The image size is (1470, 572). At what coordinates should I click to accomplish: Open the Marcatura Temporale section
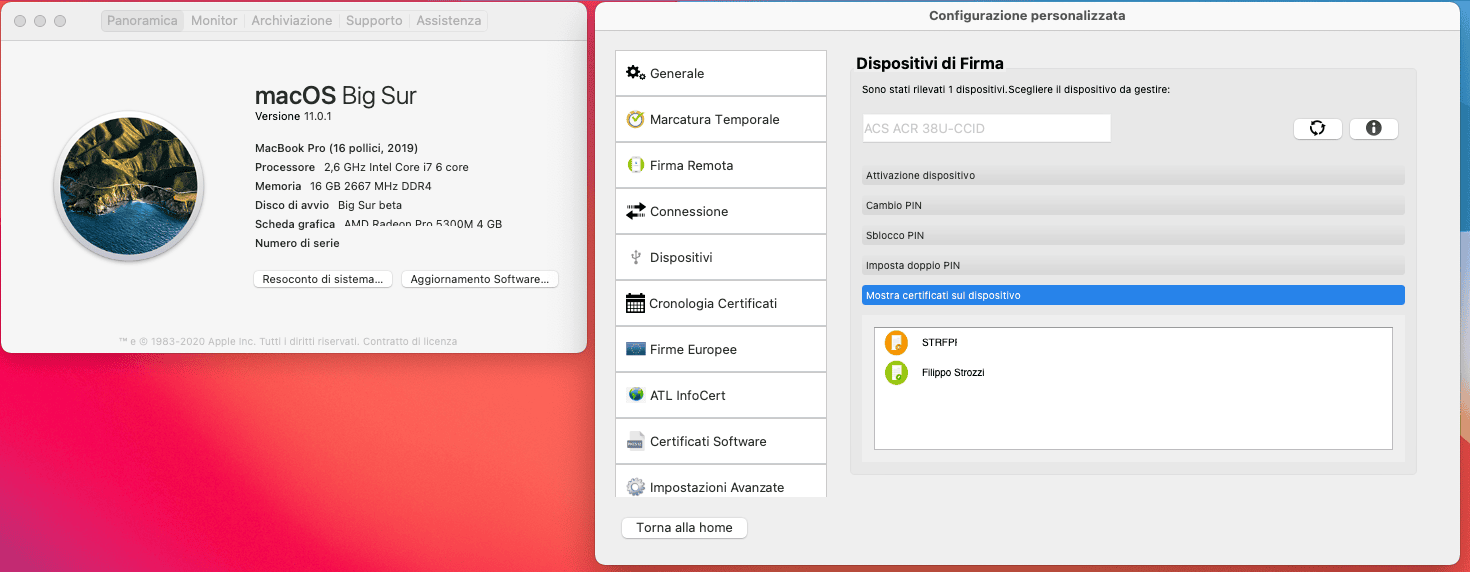click(721, 119)
